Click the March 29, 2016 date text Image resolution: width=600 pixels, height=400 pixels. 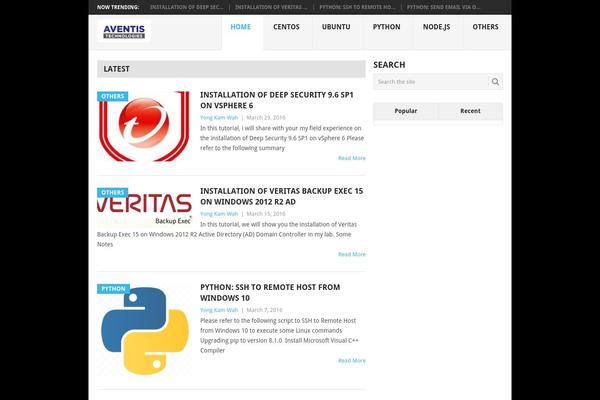point(266,118)
